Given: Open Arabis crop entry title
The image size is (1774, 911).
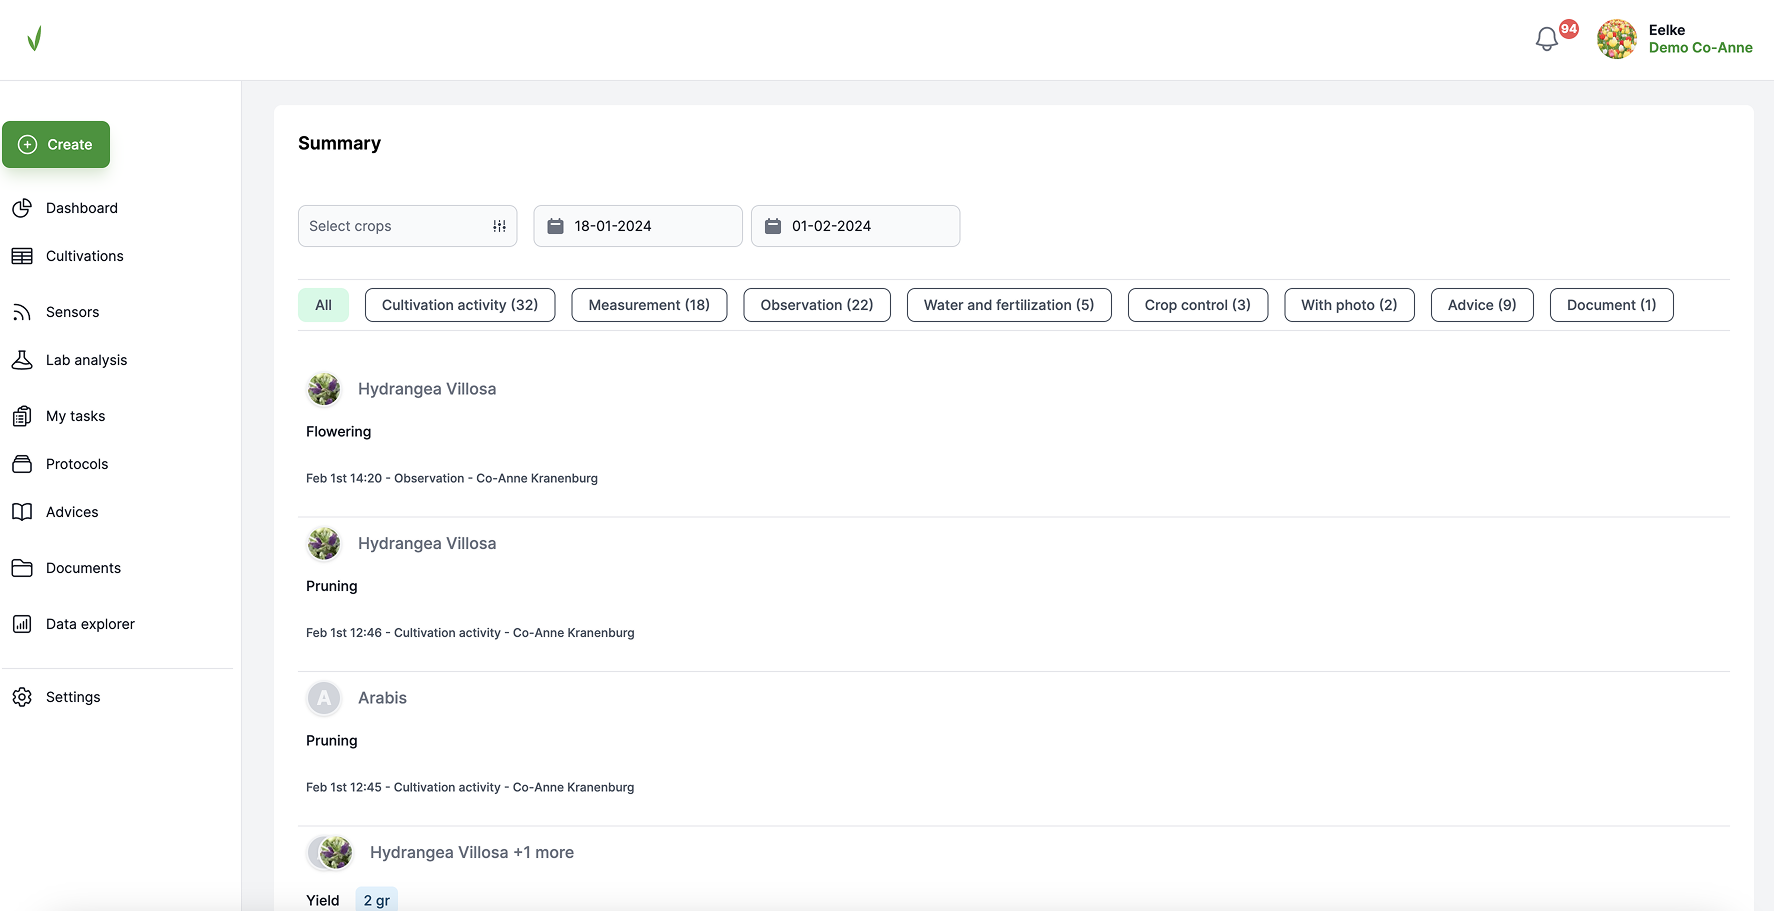Looking at the screenshot, I should 382,698.
